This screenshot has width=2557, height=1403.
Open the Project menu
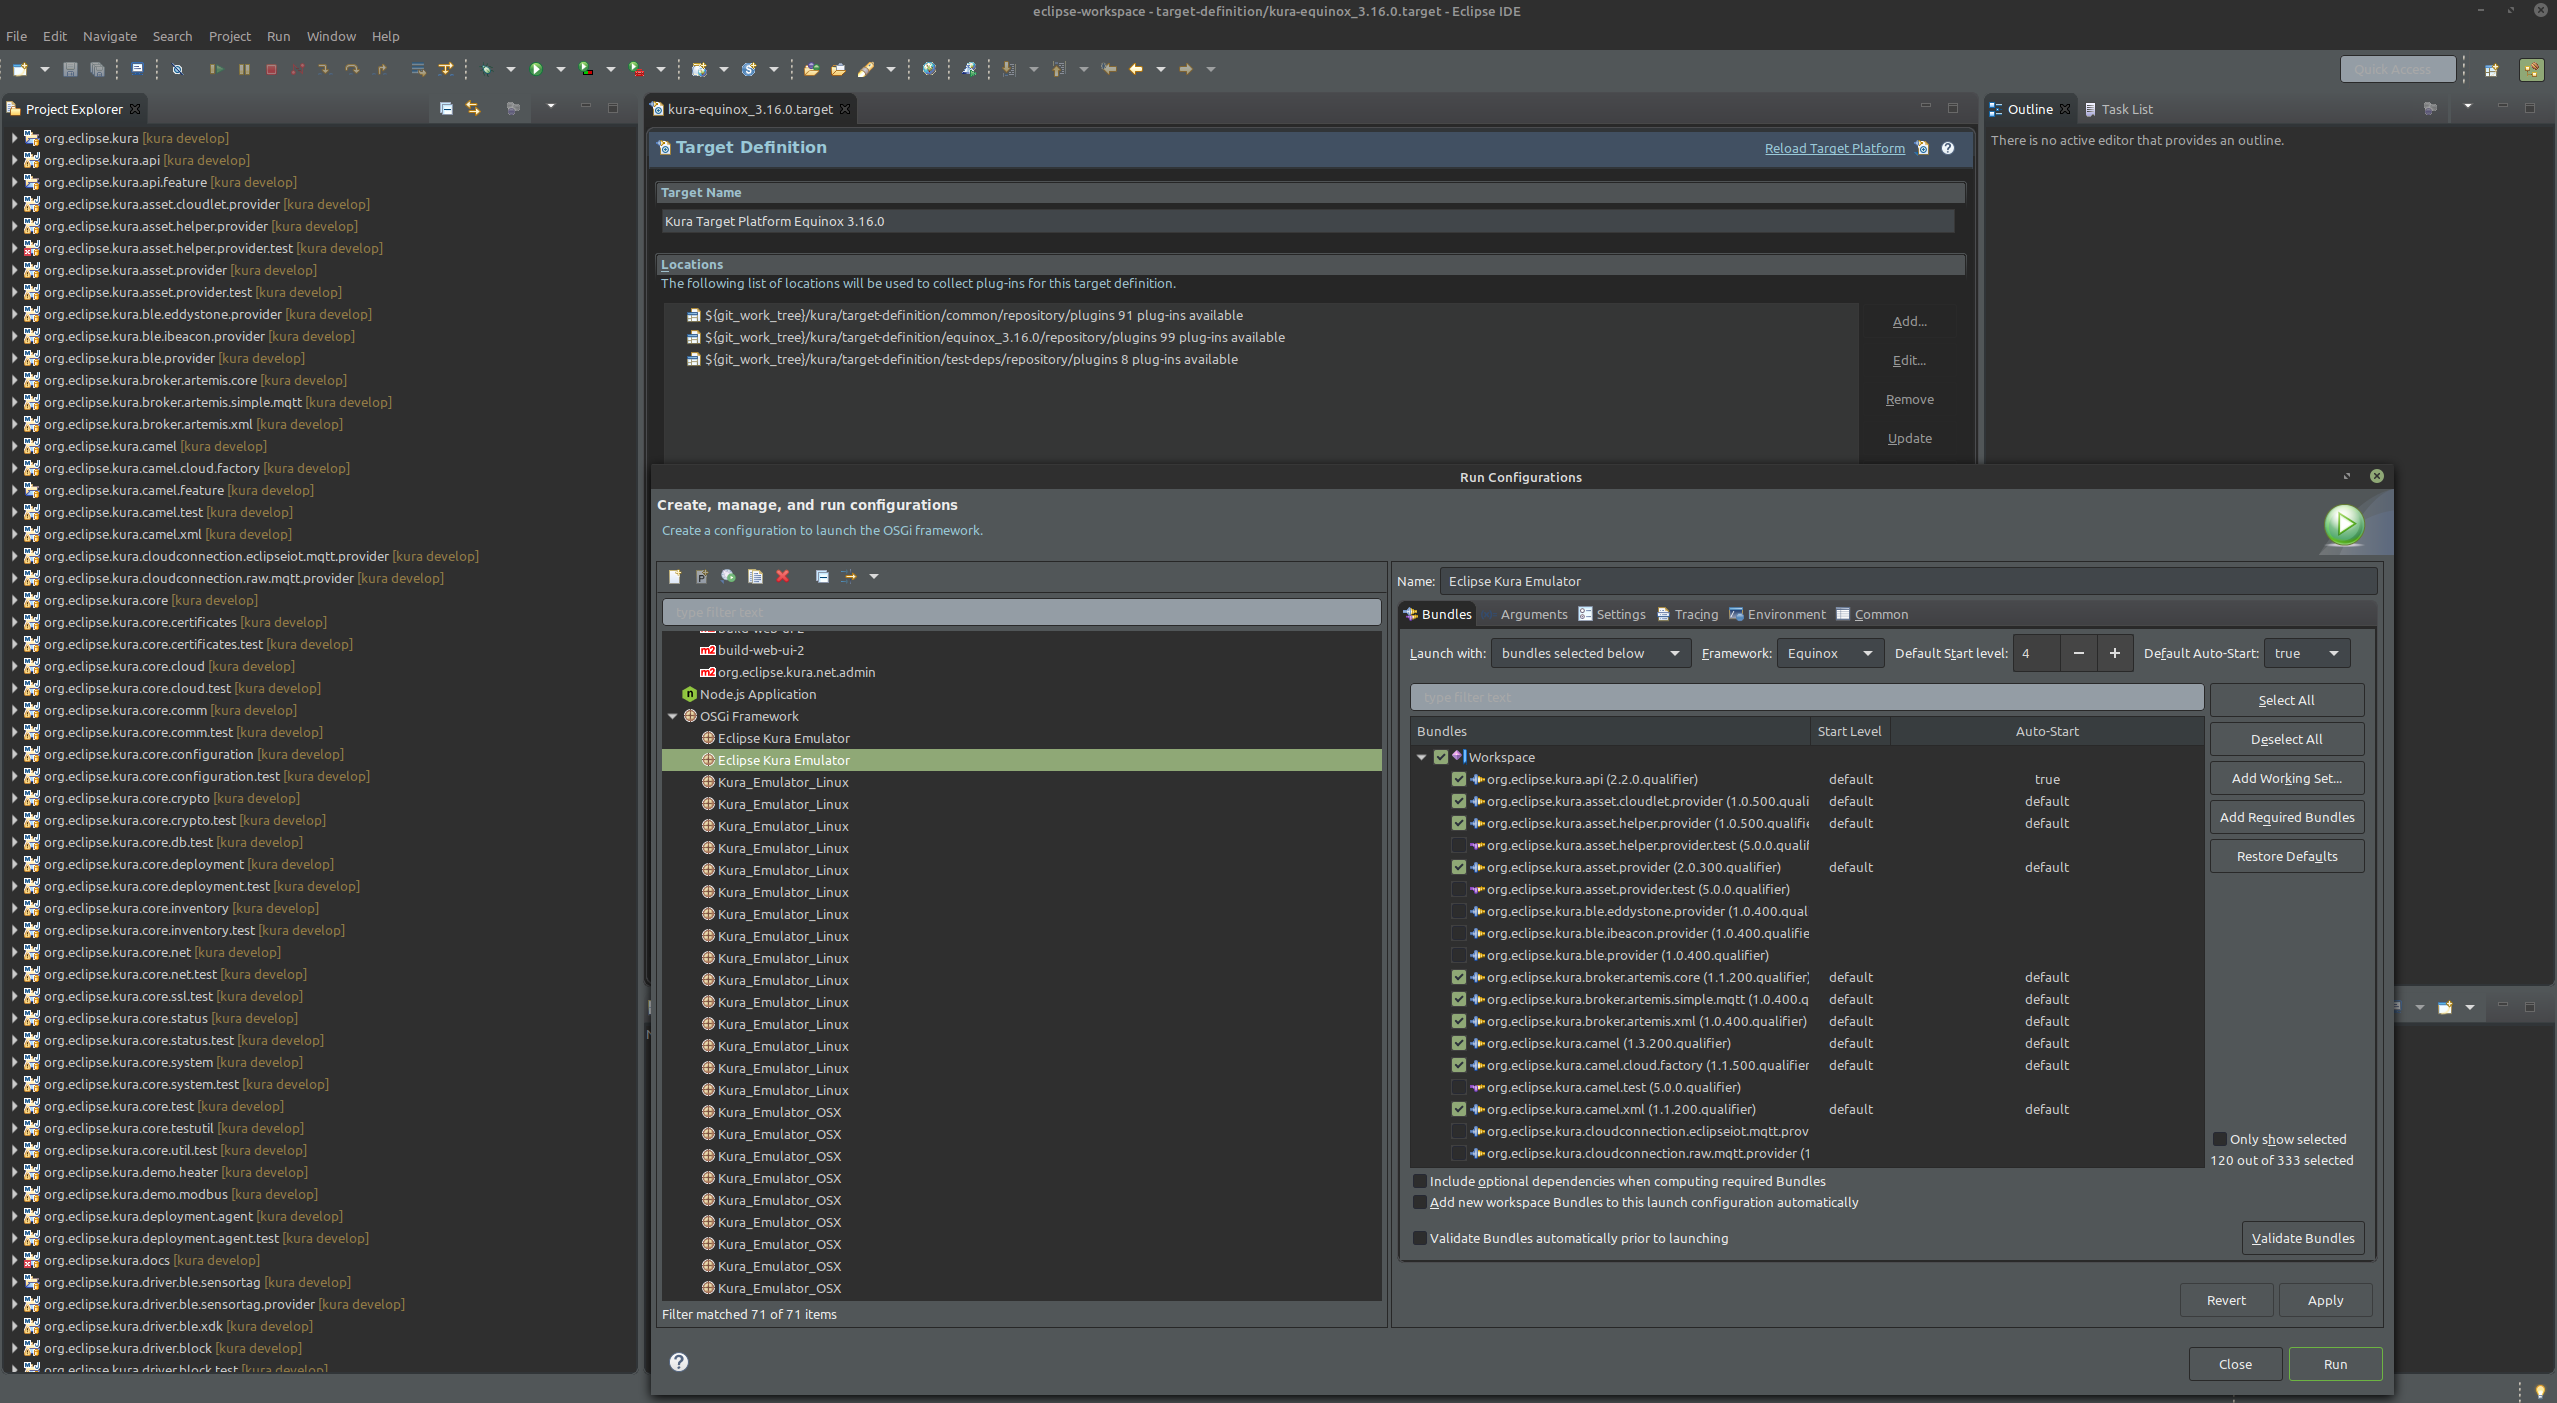click(230, 36)
